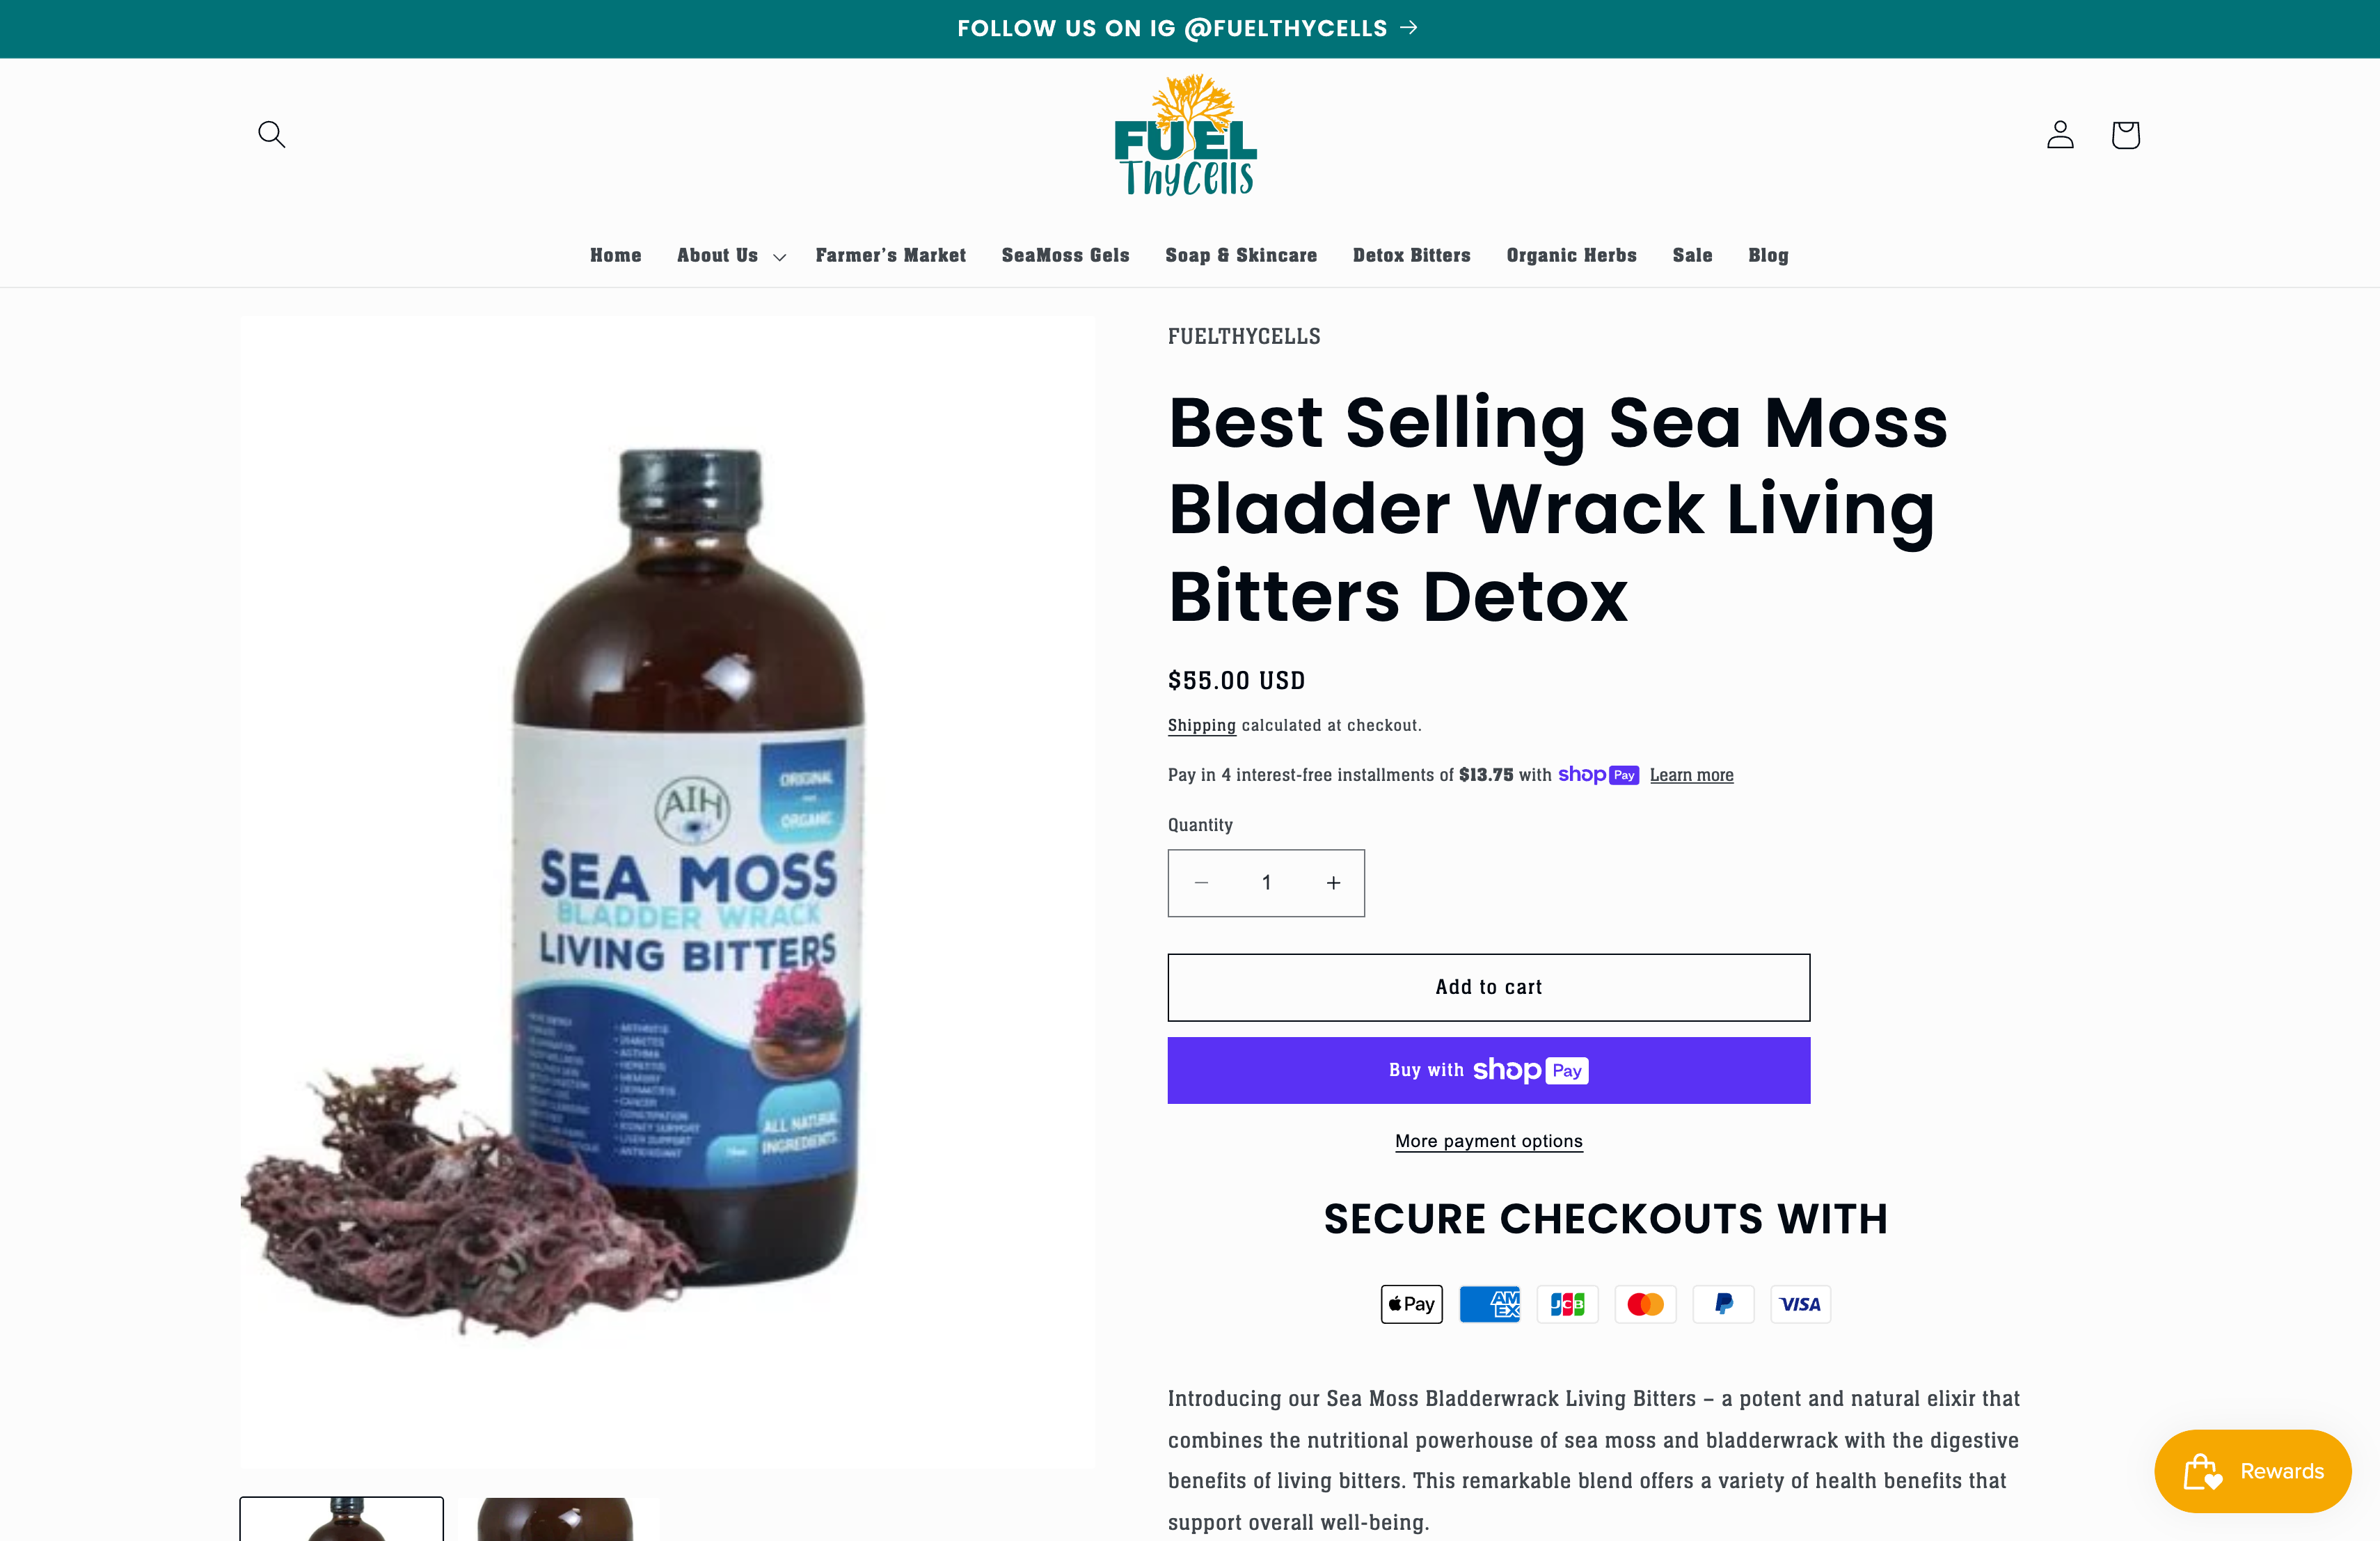2380x1541 pixels.
Task: Click the Fuel Thy Cells logo
Action: tap(1186, 134)
